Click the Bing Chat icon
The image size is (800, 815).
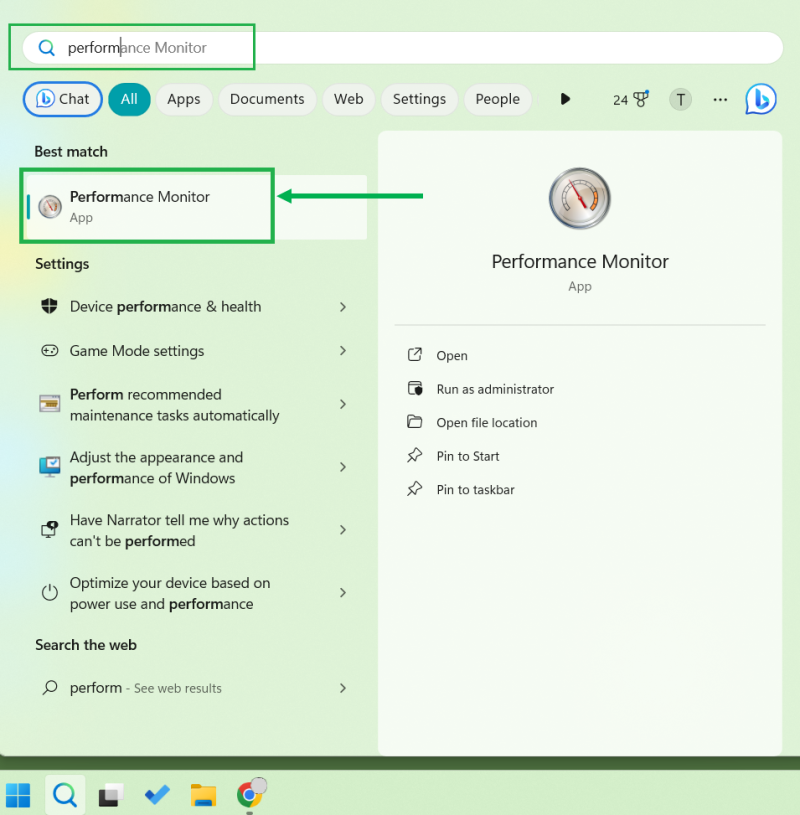click(760, 99)
